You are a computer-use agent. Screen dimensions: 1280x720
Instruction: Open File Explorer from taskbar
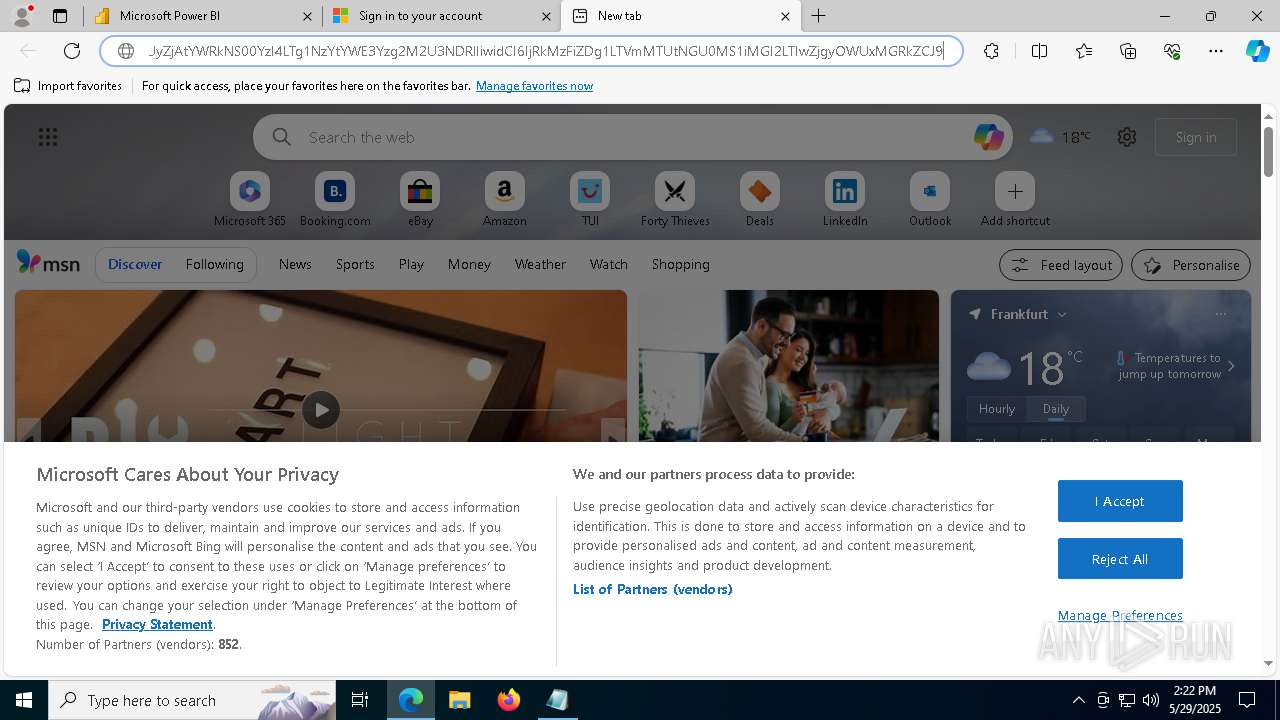point(459,700)
